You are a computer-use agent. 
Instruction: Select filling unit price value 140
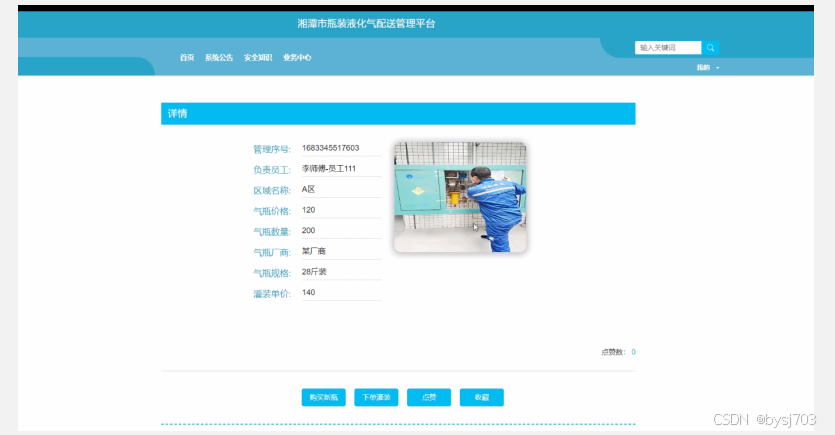click(x=308, y=292)
